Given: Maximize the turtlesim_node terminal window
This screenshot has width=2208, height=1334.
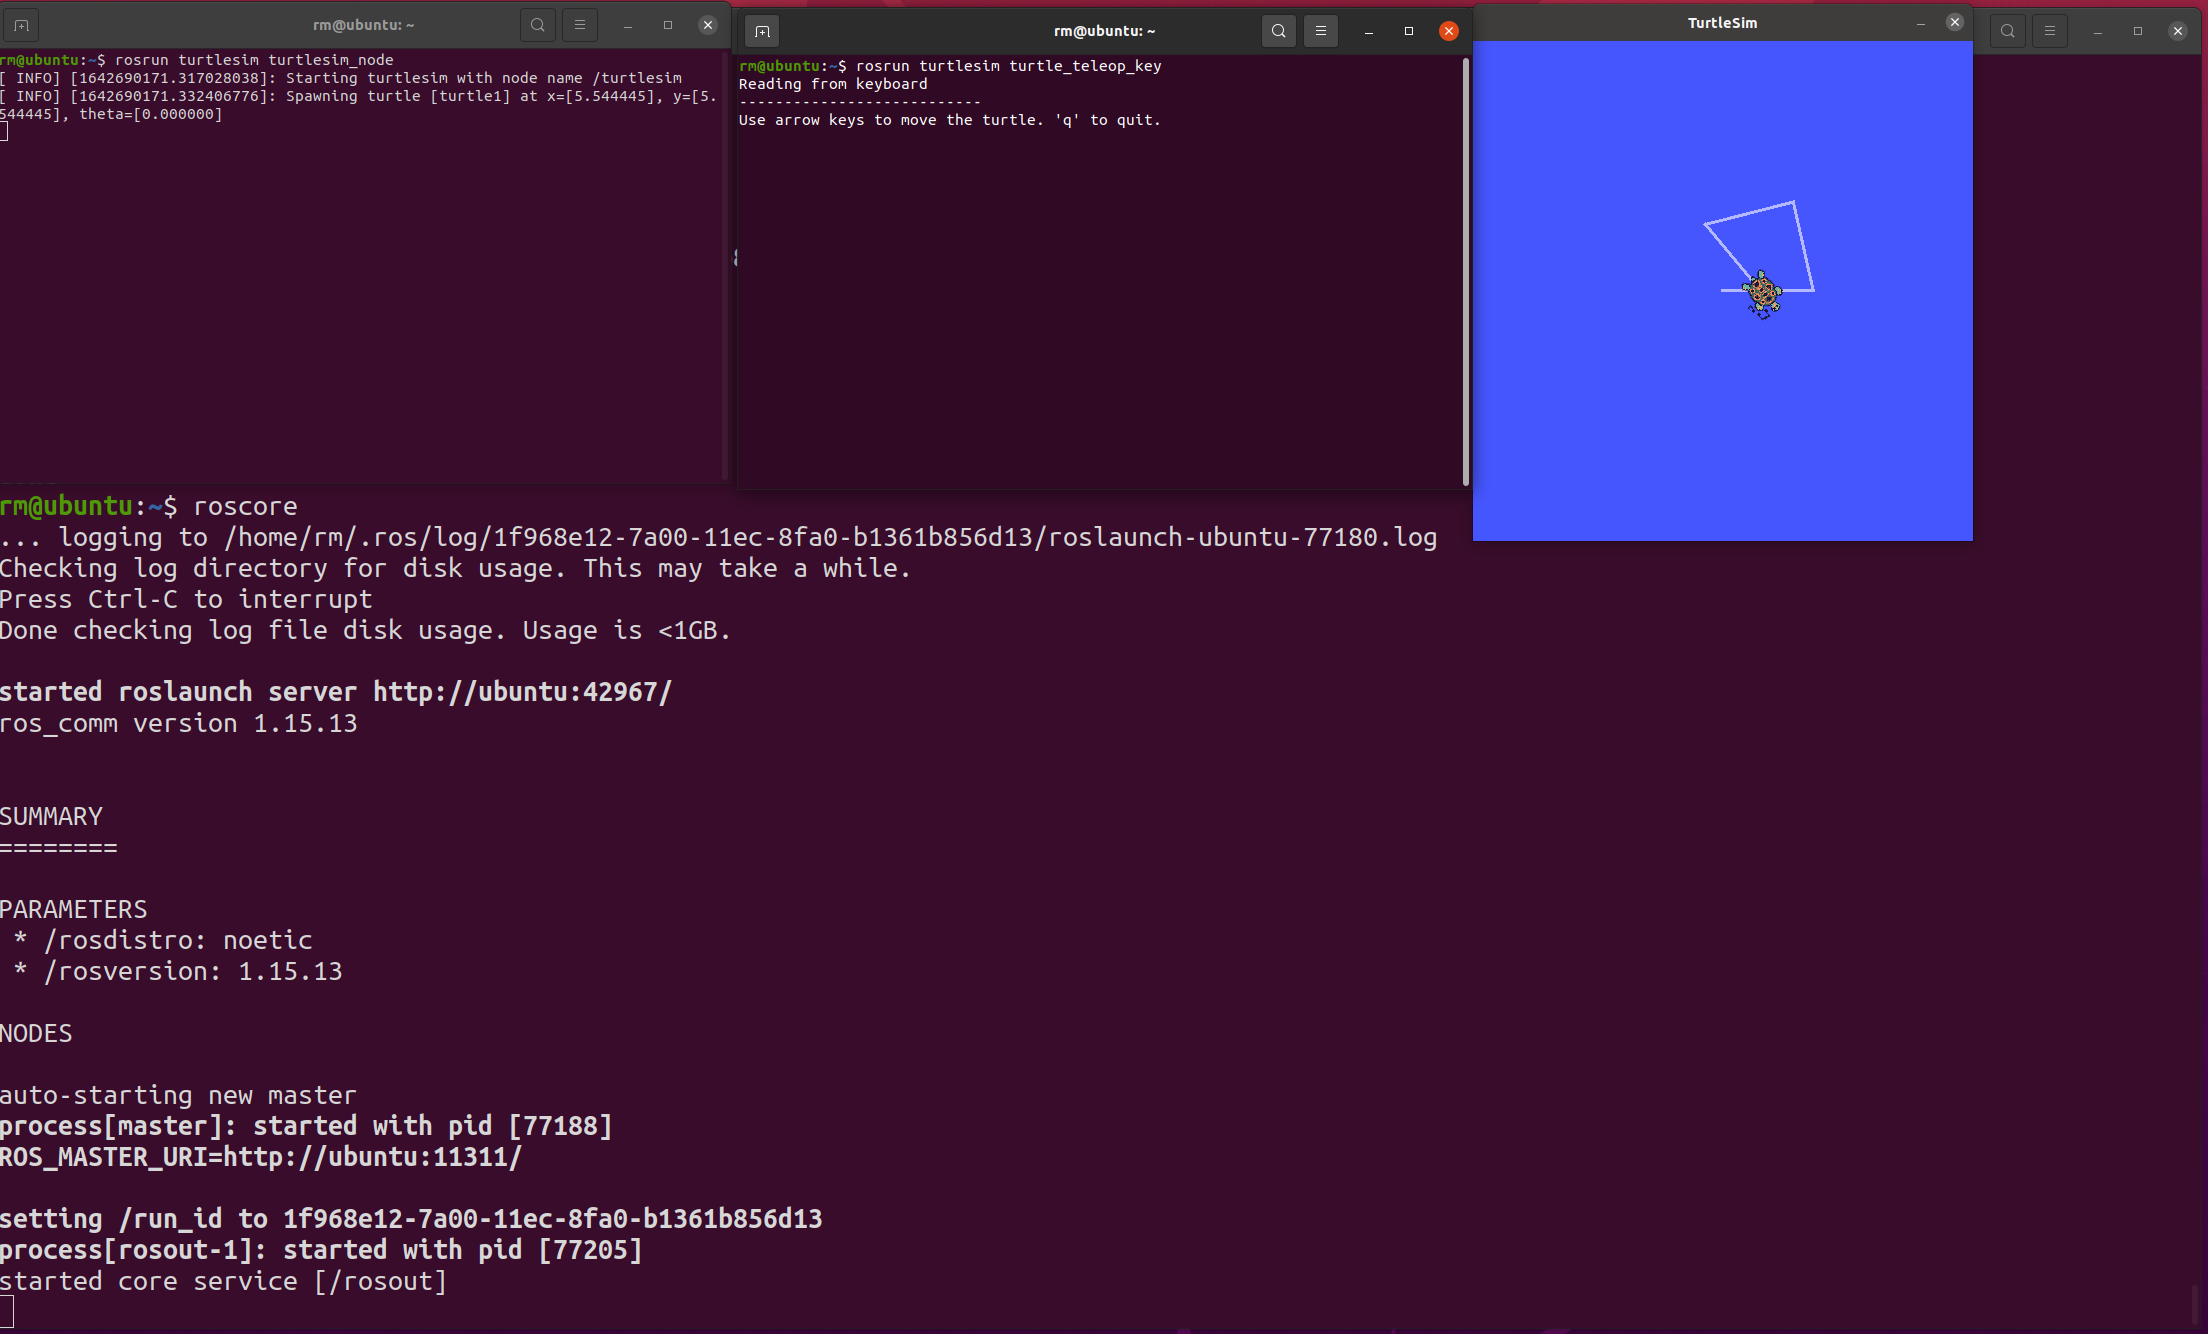Looking at the screenshot, I should click(668, 25).
